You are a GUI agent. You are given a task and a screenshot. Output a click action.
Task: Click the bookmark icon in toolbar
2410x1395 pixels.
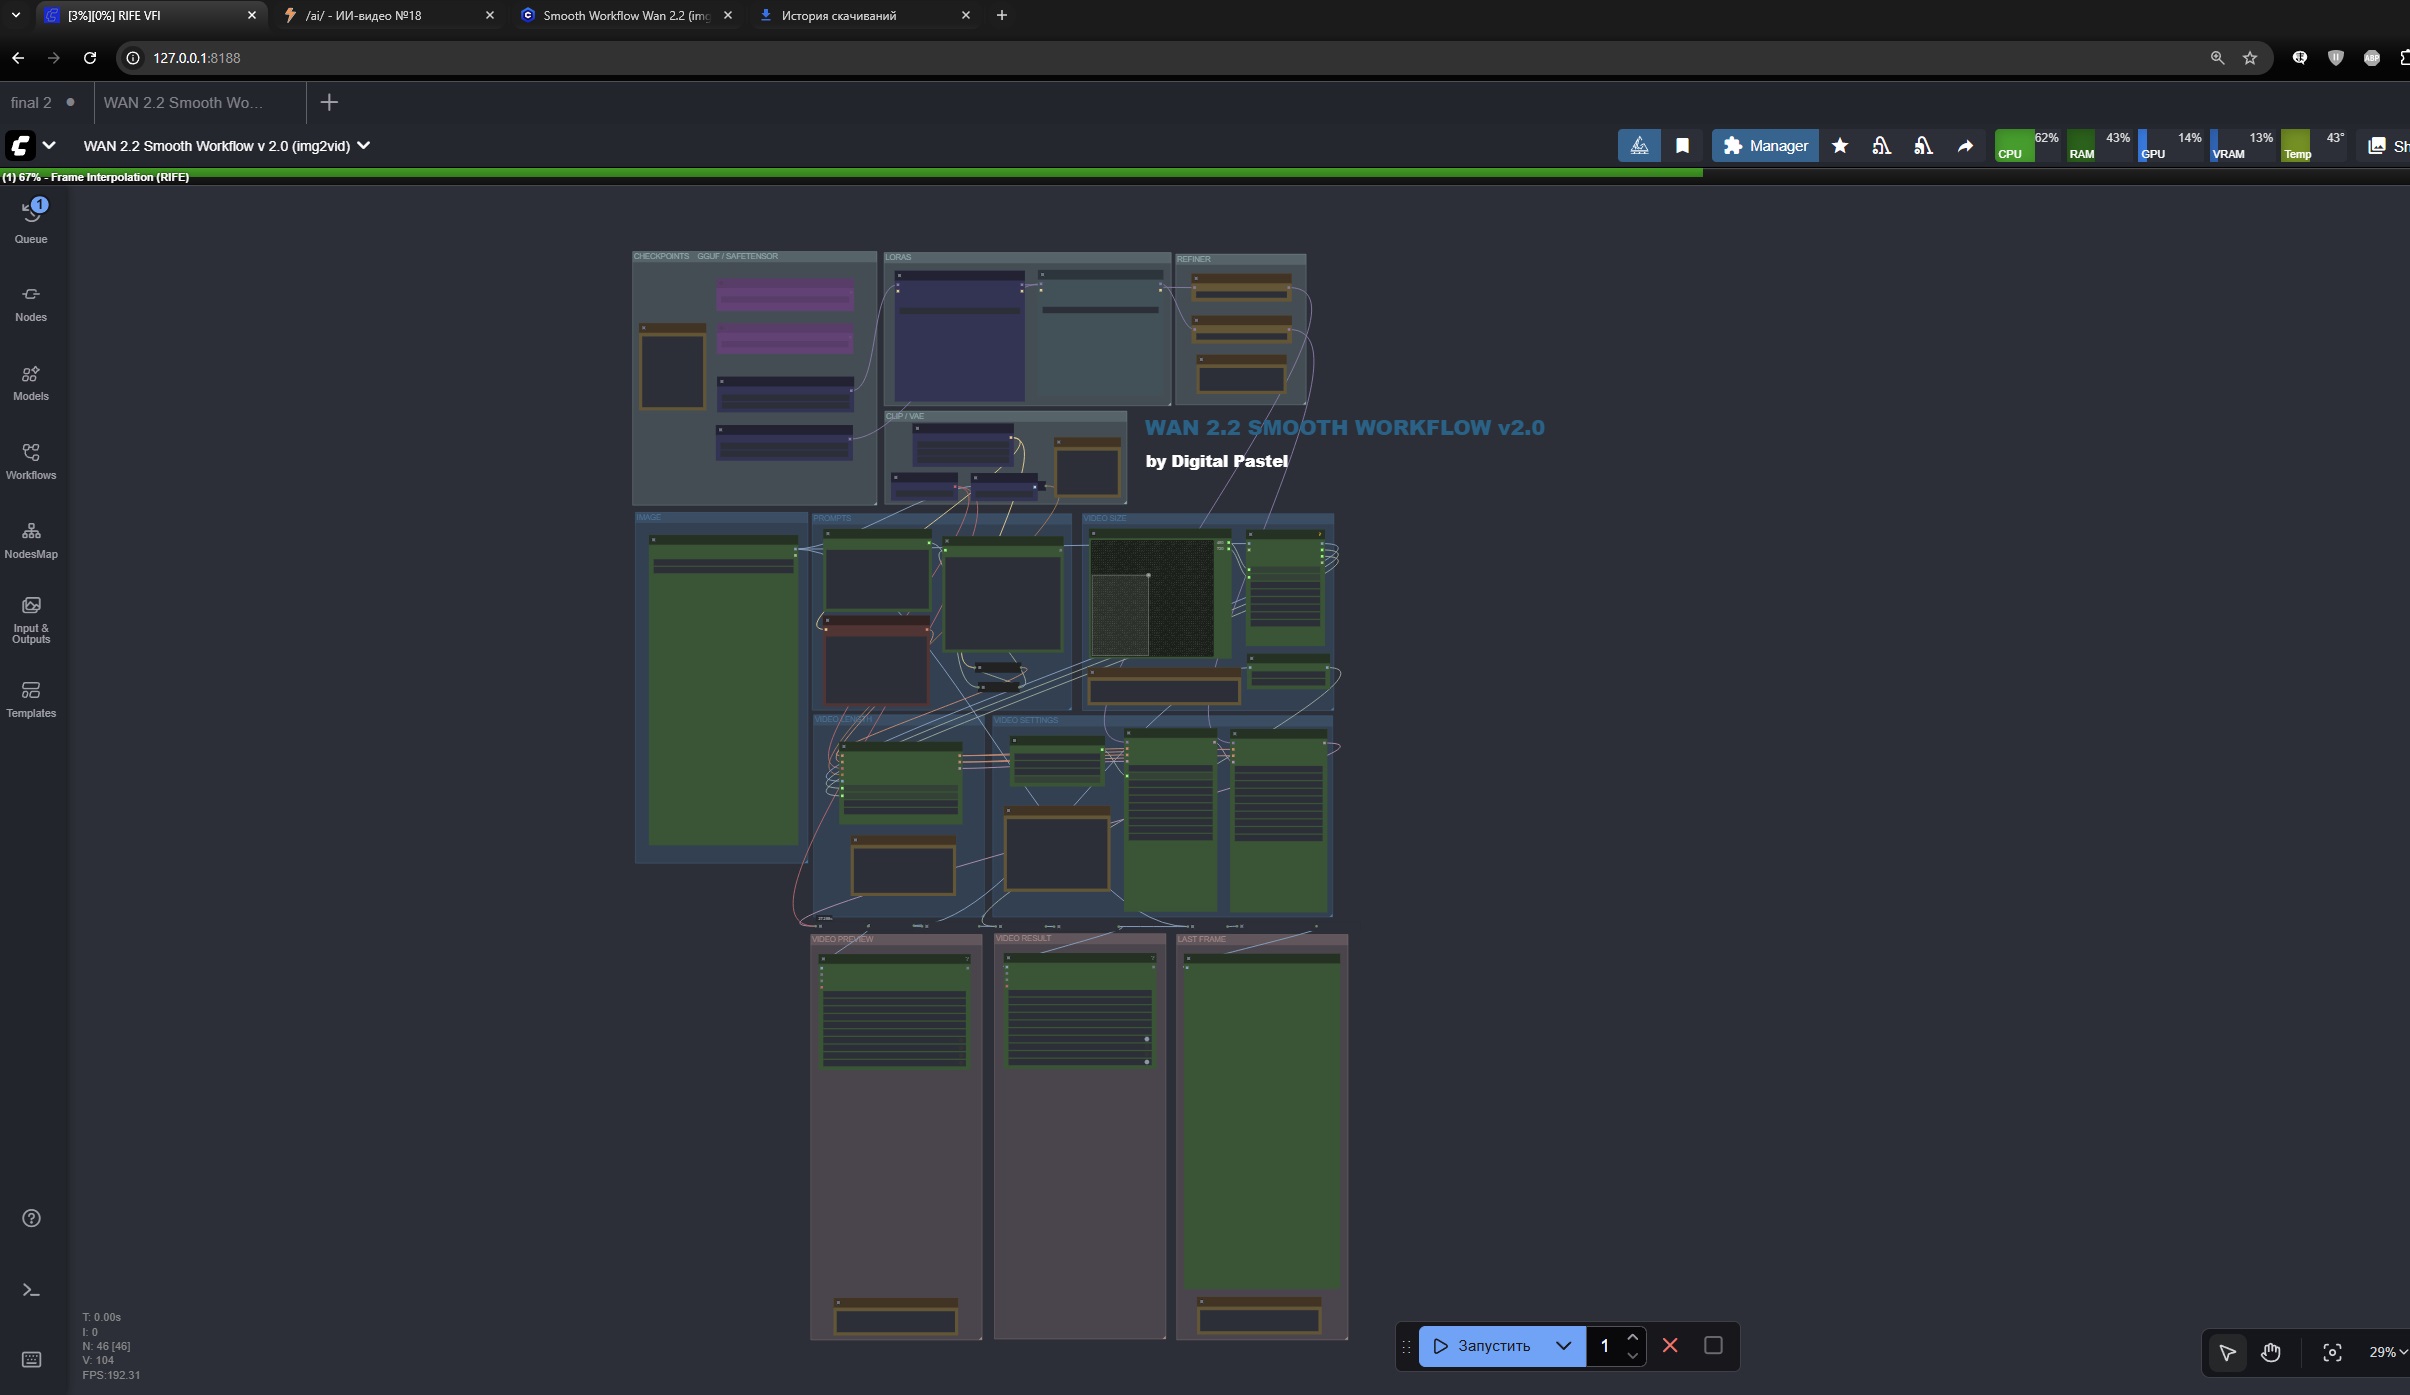point(1682,146)
